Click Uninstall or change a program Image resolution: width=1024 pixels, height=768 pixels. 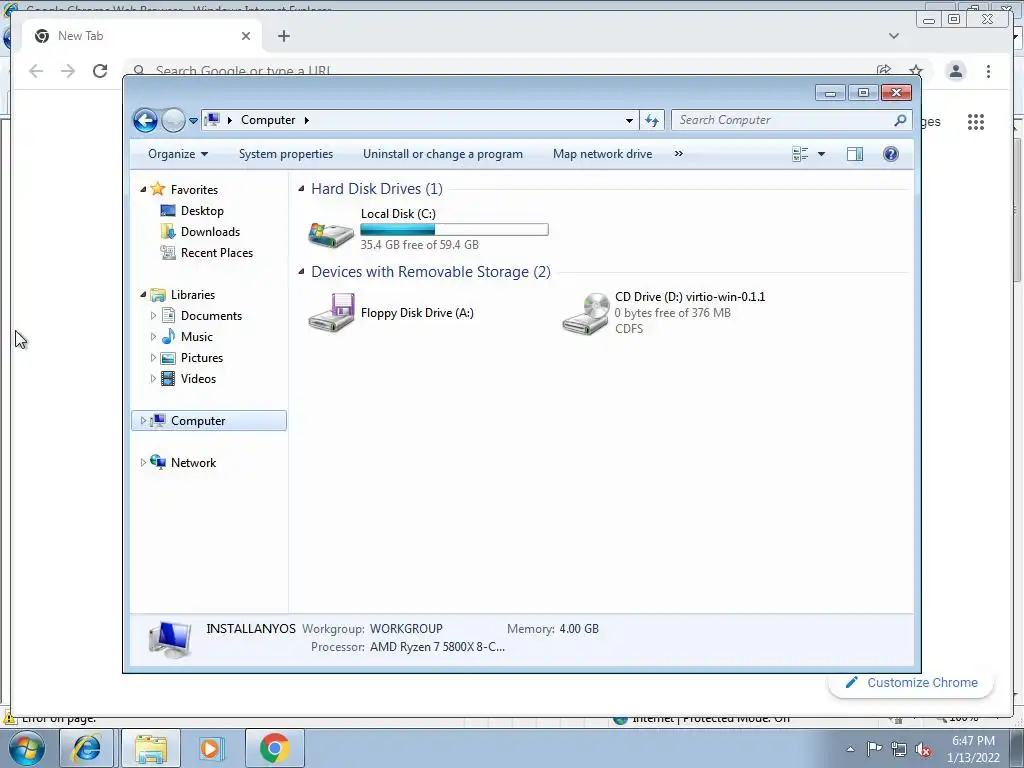coord(443,154)
